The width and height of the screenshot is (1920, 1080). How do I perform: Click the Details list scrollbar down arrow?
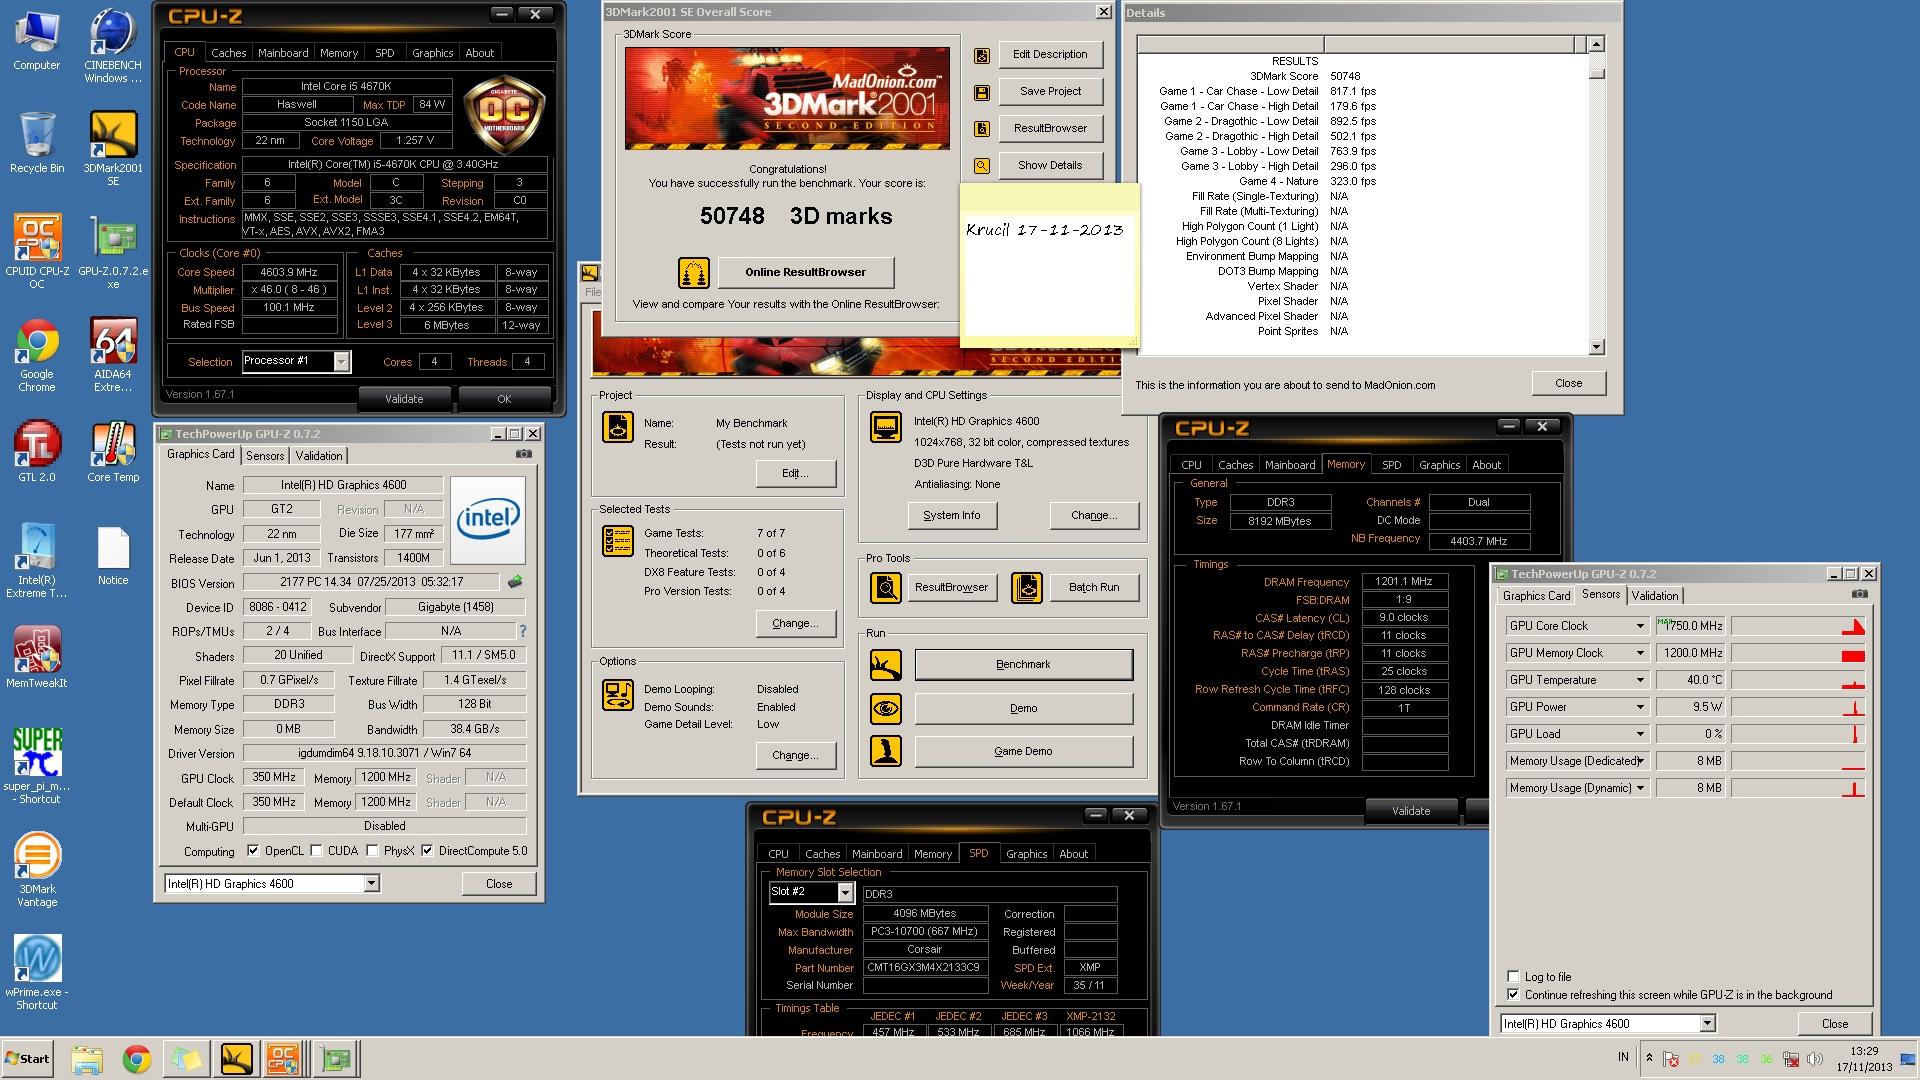(1596, 348)
